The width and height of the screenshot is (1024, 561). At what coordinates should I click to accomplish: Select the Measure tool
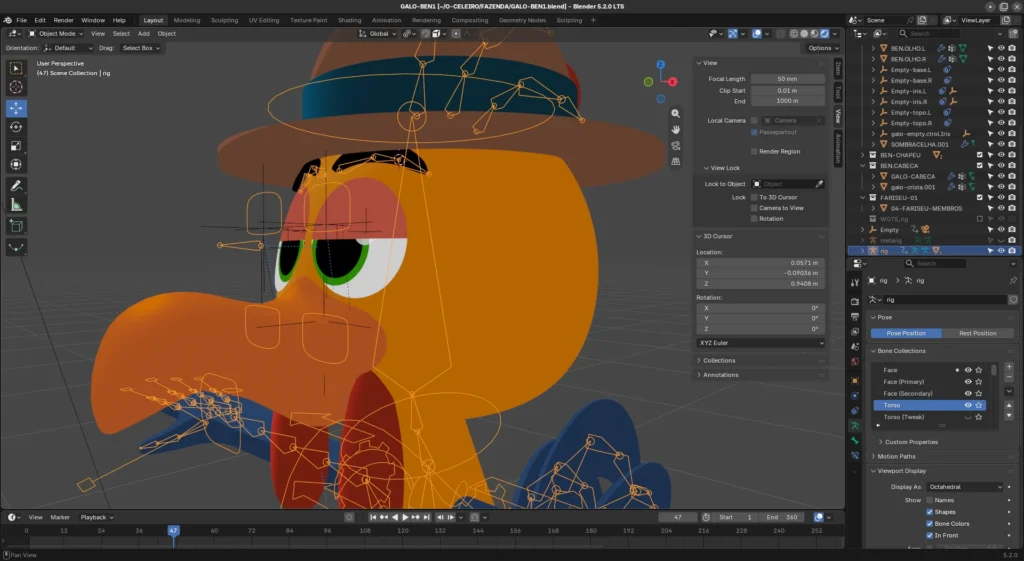(16, 205)
